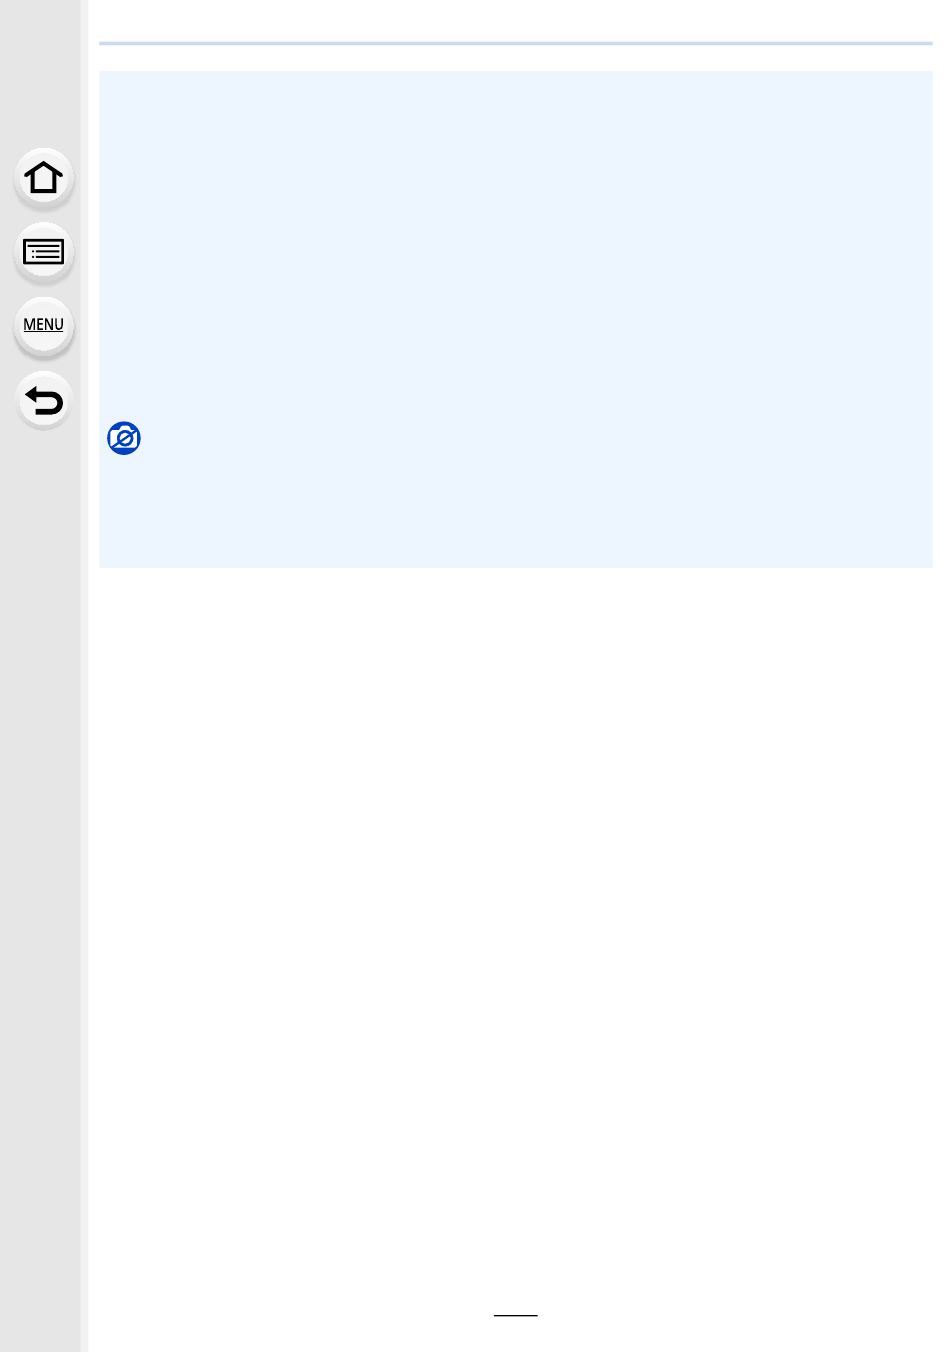Click the empty white page body area
The width and height of the screenshot is (950, 1352).
coord(515,900)
